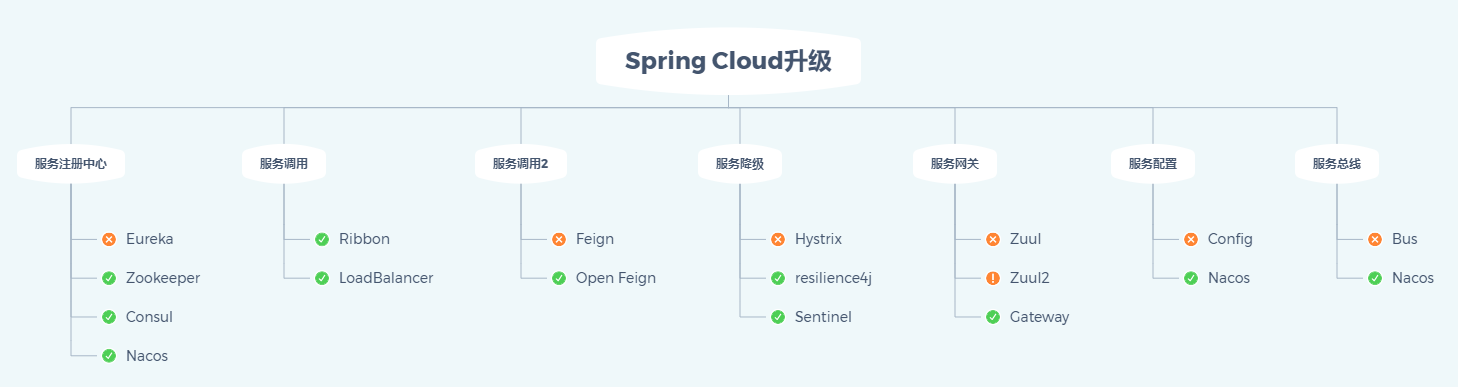
Task: Select the 服务总线 branch node
Action: (x=1337, y=164)
